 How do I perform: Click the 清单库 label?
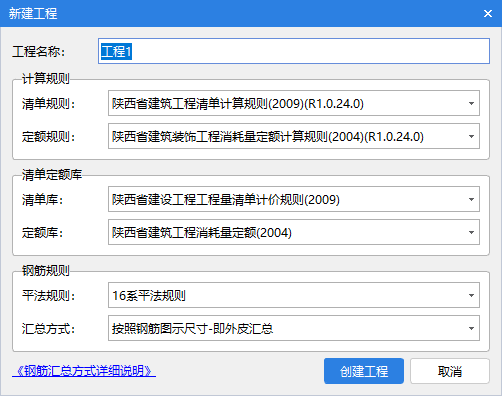(42, 199)
